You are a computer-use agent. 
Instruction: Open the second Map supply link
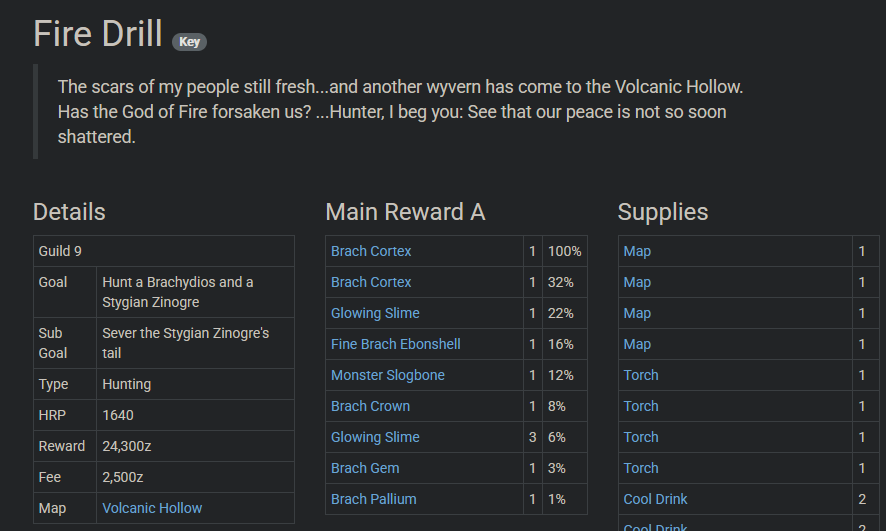coord(637,282)
